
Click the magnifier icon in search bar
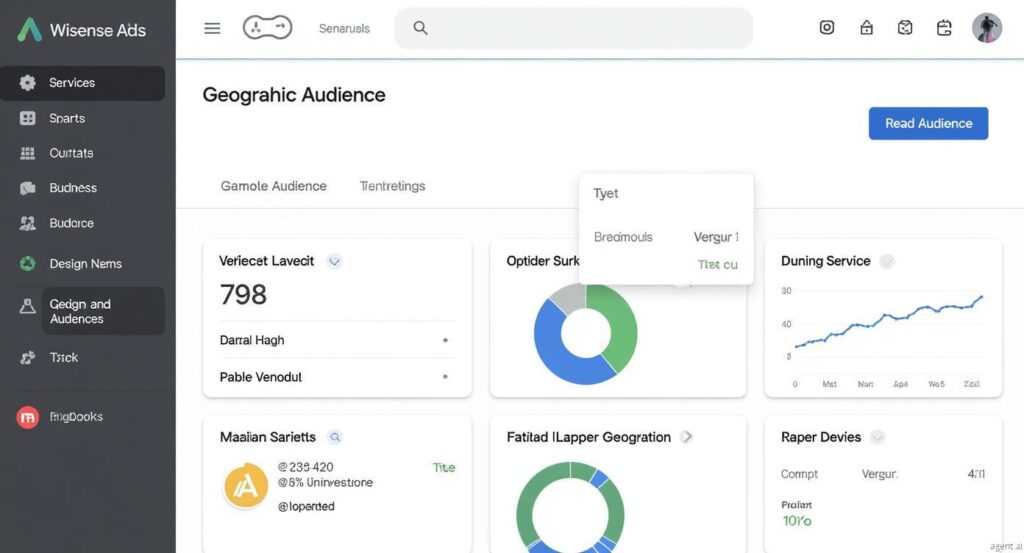tap(420, 28)
